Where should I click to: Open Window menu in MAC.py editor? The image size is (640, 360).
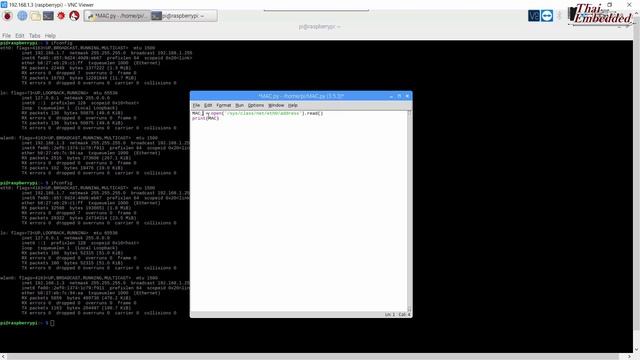click(x=276, y=105)
